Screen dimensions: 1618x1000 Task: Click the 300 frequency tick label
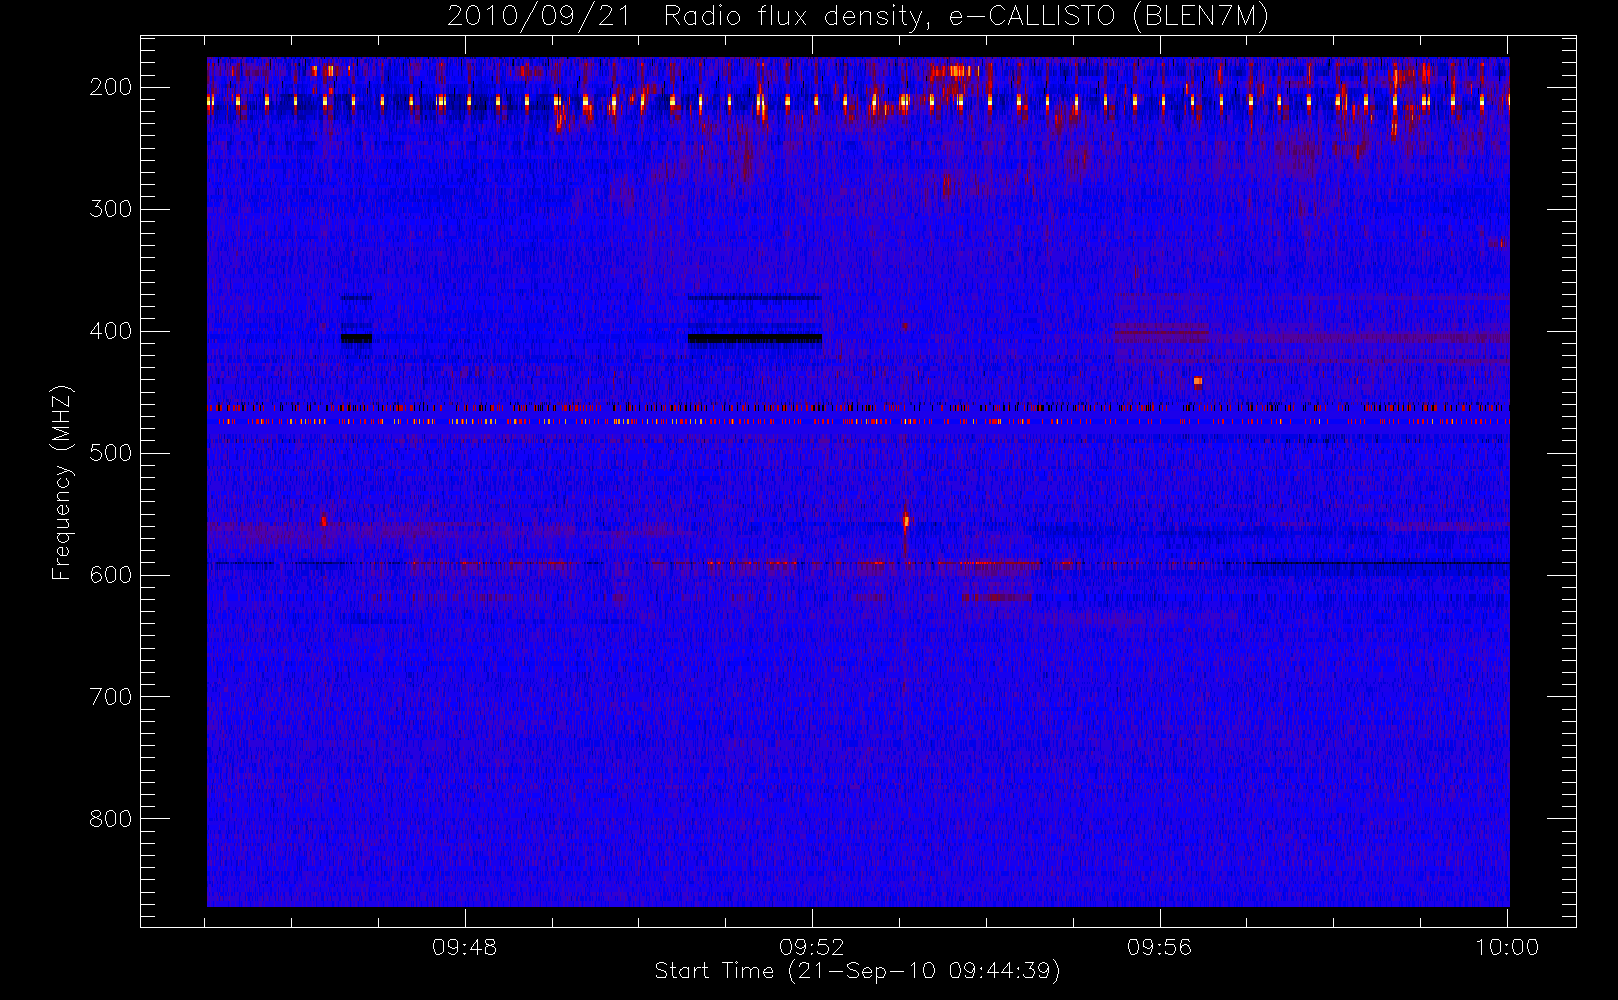point(110,209)
